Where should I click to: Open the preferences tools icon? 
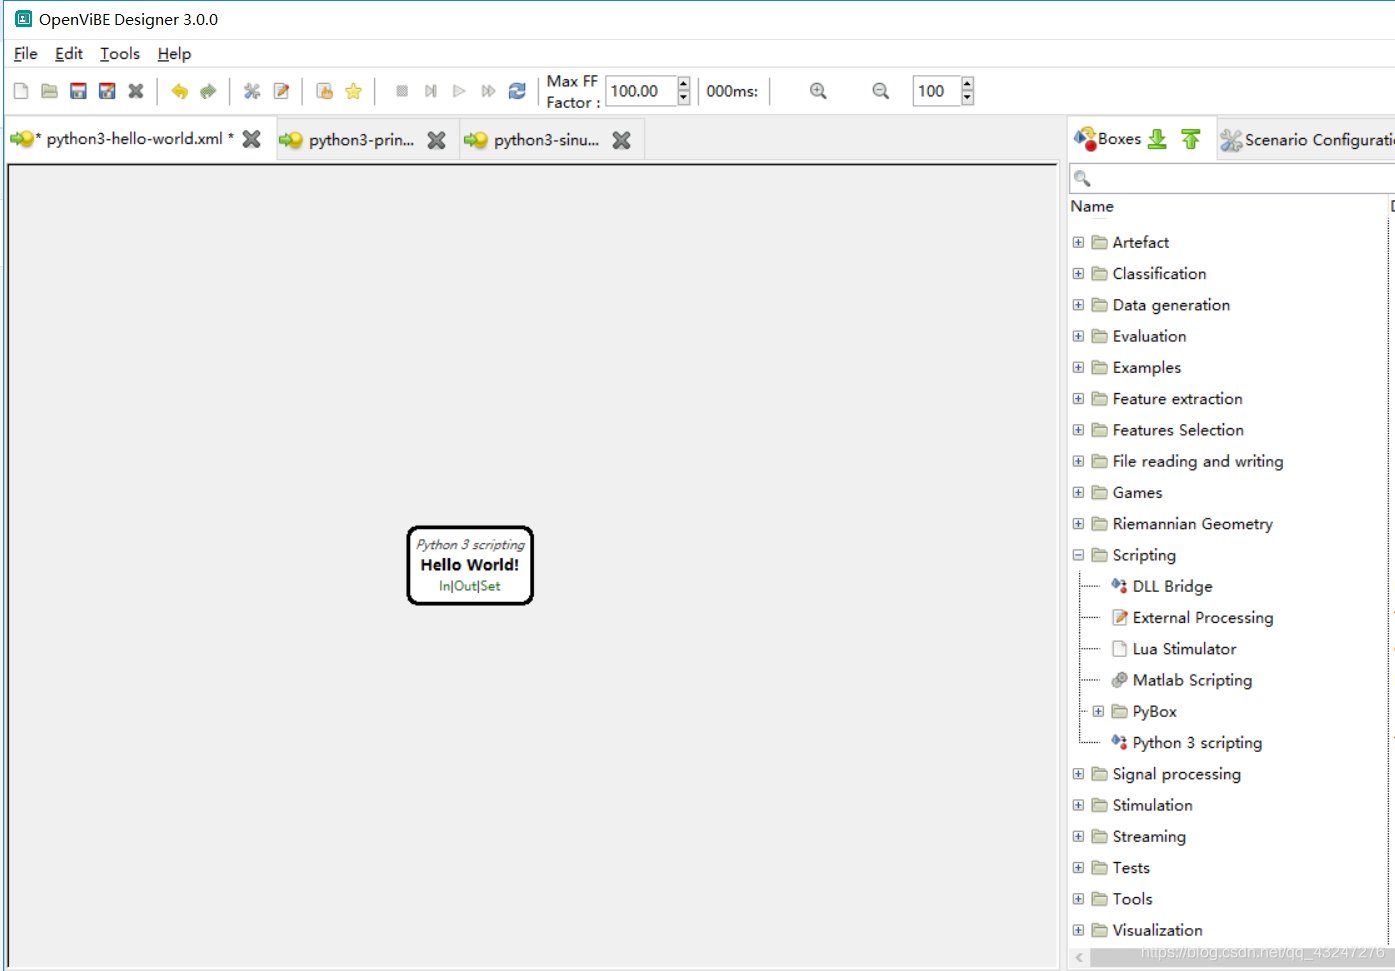252,91
